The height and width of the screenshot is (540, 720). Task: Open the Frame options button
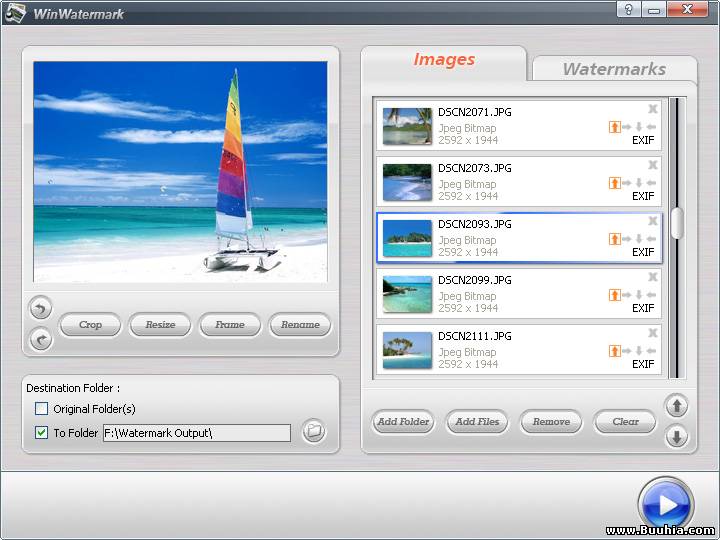pyautogui.click(x=230, y=325)
